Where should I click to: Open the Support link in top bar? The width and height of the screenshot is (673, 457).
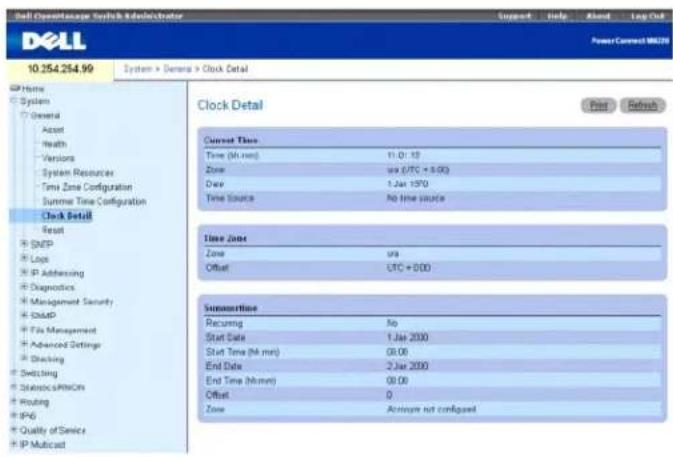click(514, 16)
